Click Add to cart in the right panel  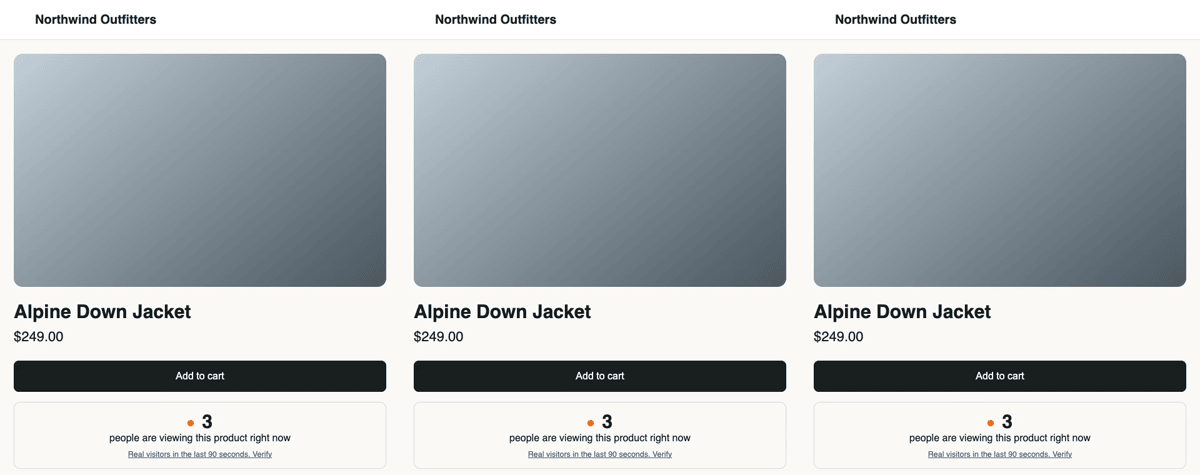1000,376
